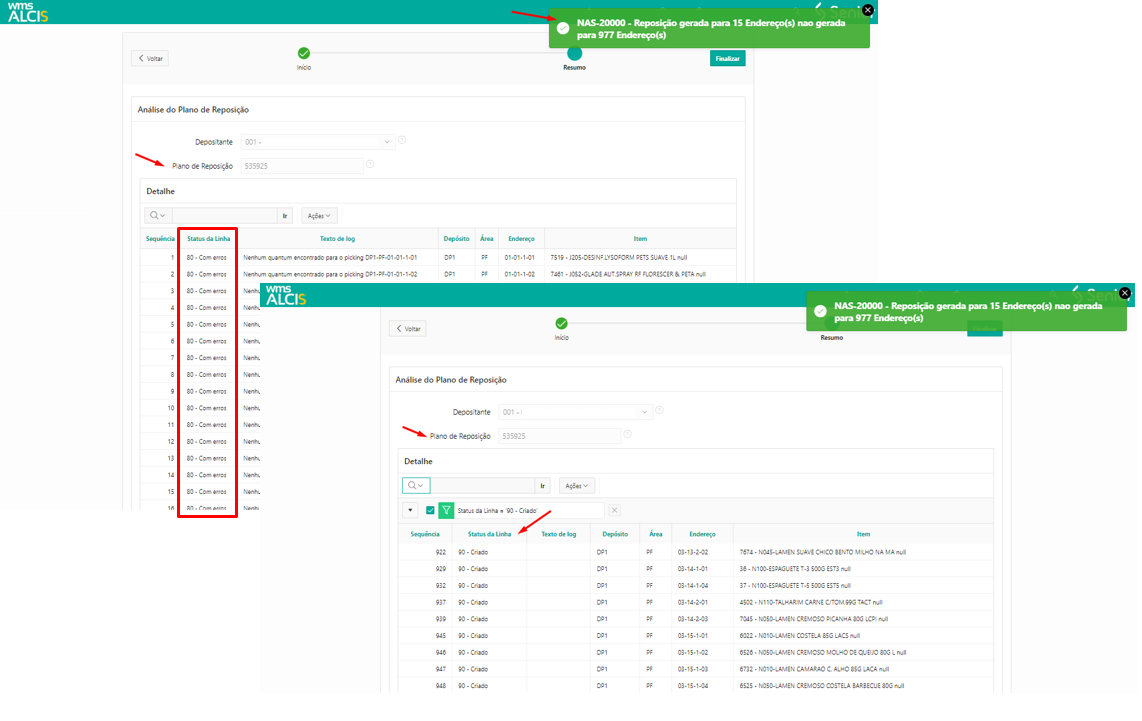Open search column selector in lower window
This screenshot has height=721, width=1142.
[x=416, y=486]
